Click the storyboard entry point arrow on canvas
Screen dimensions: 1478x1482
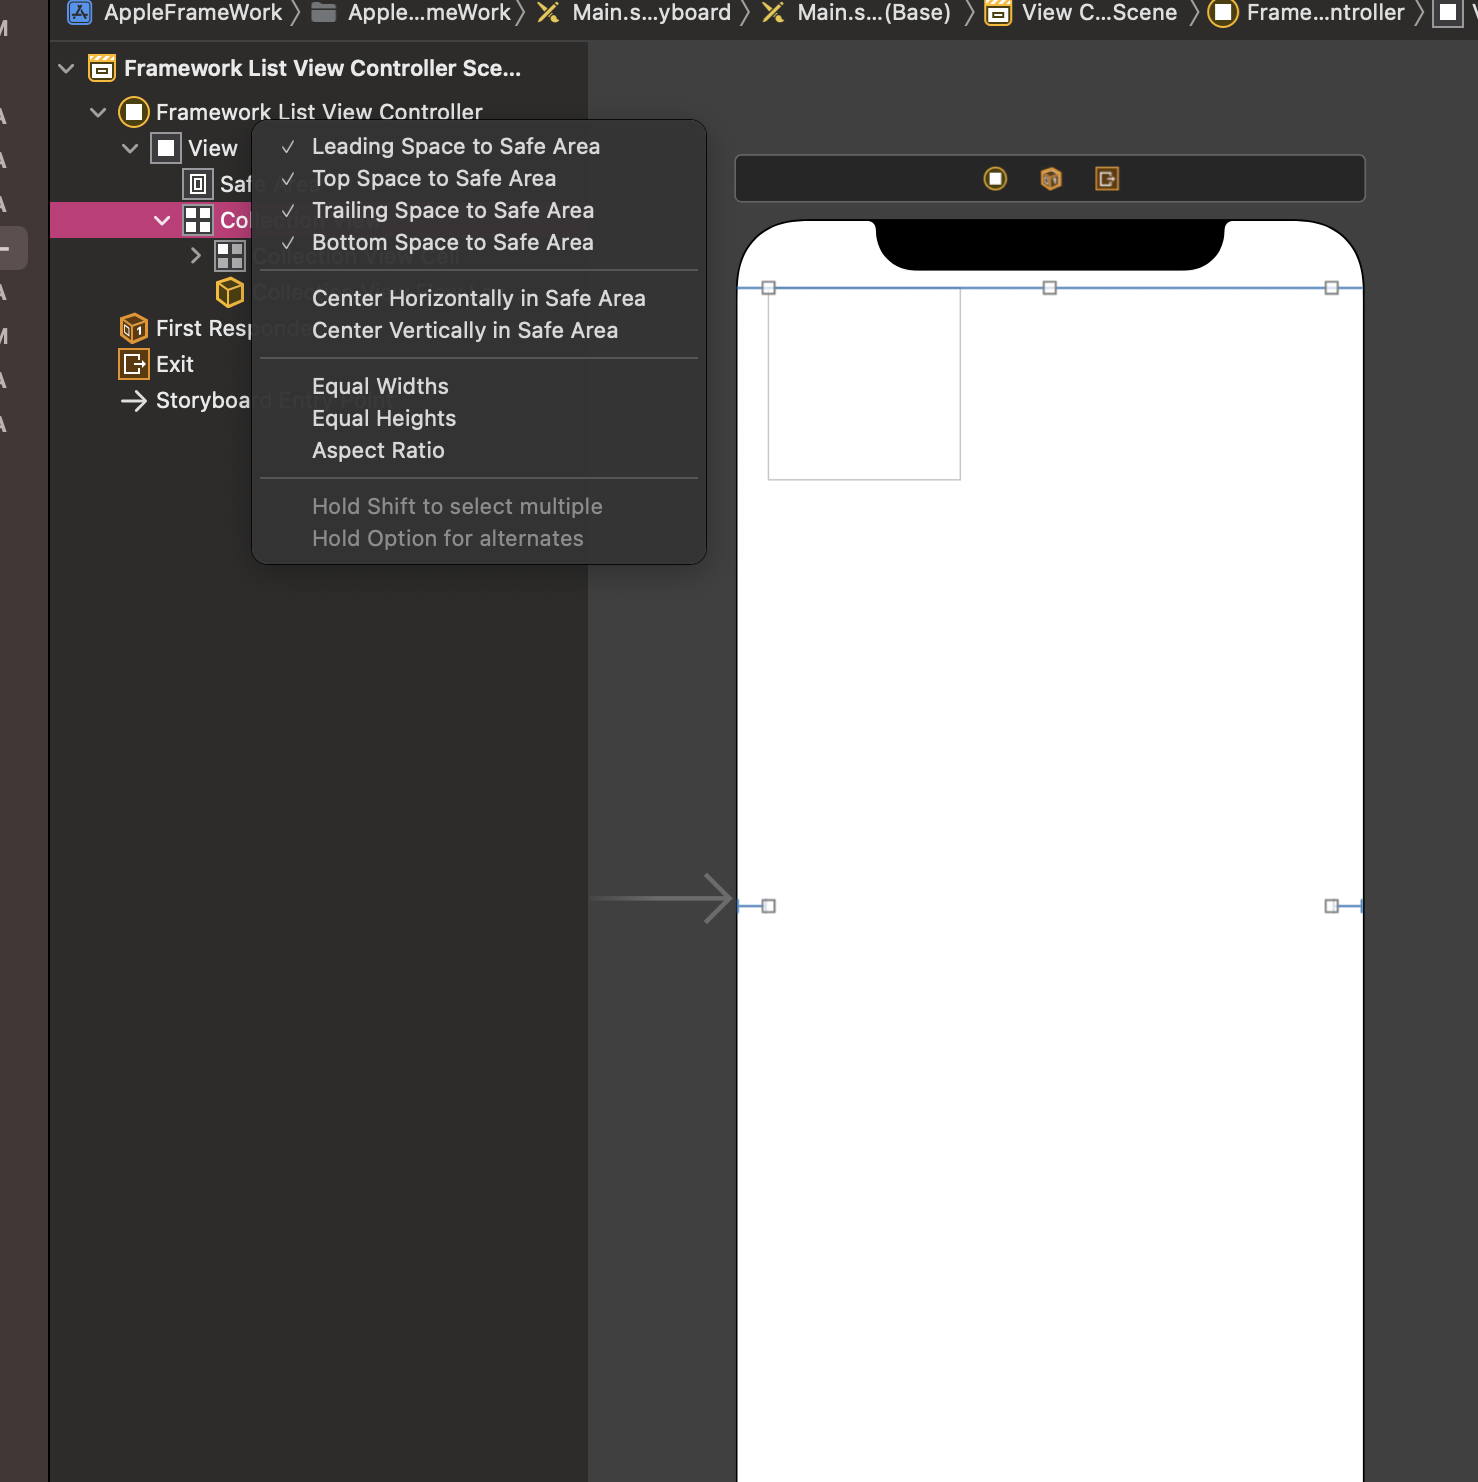[x=664, y=898]
